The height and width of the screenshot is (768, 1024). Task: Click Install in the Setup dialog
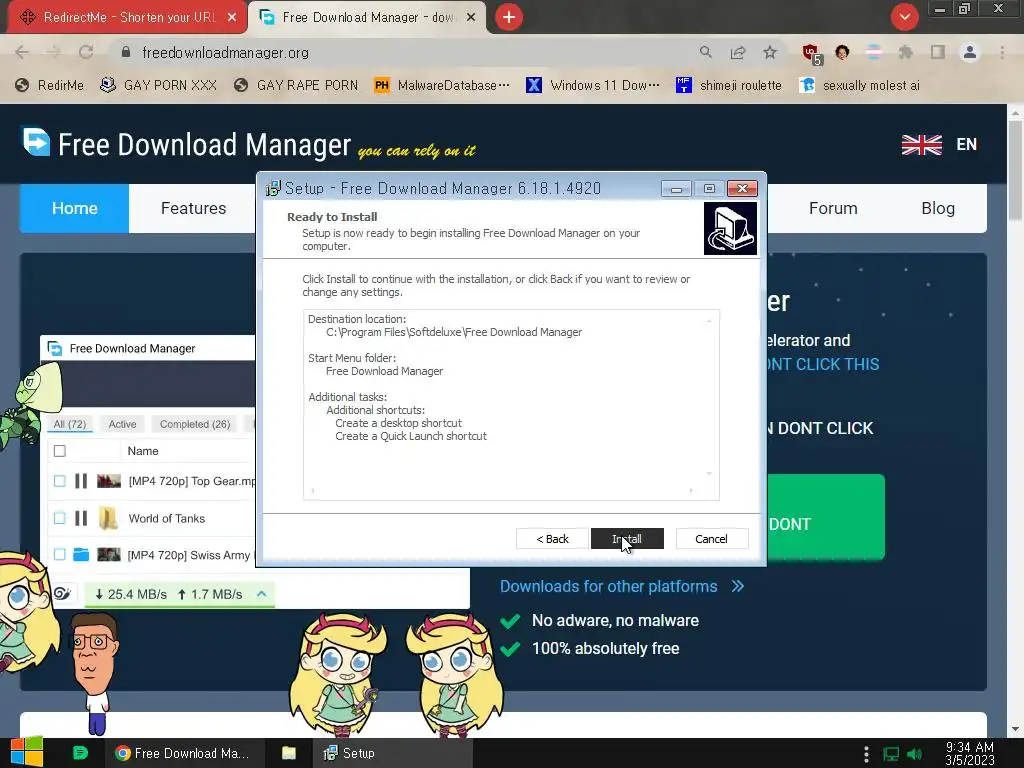(x=627, y=539)
